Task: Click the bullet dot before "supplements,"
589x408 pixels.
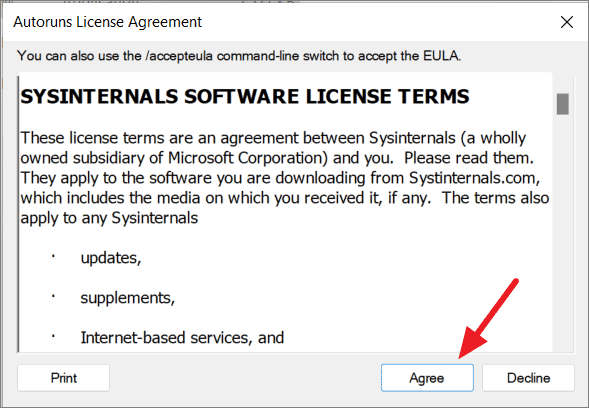Action: (53, 296)
